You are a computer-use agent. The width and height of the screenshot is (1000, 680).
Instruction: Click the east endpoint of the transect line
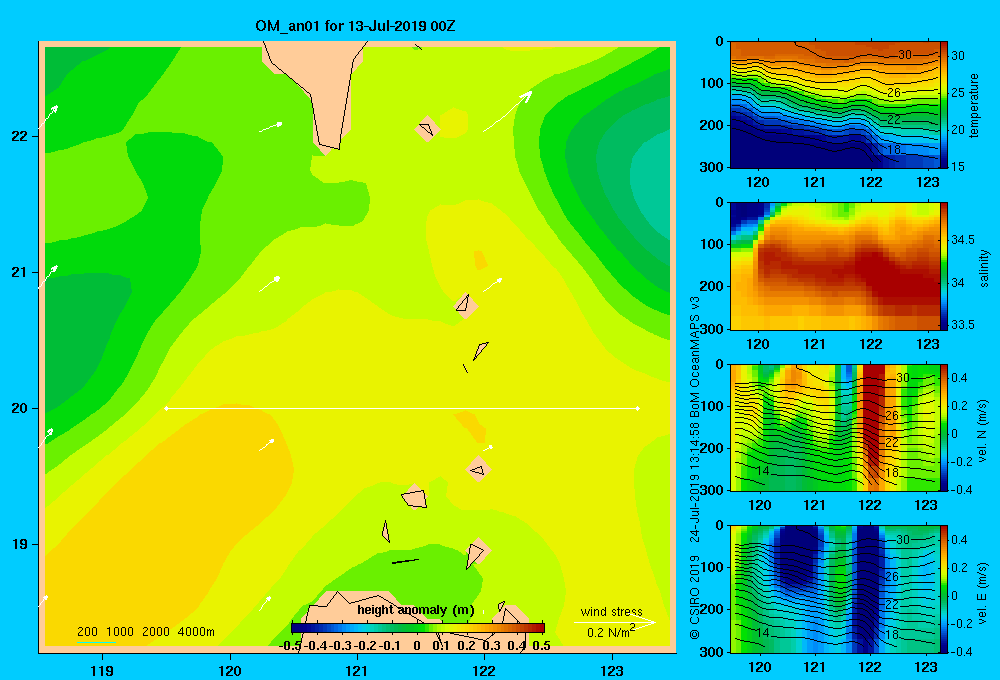tap(638, 408)
